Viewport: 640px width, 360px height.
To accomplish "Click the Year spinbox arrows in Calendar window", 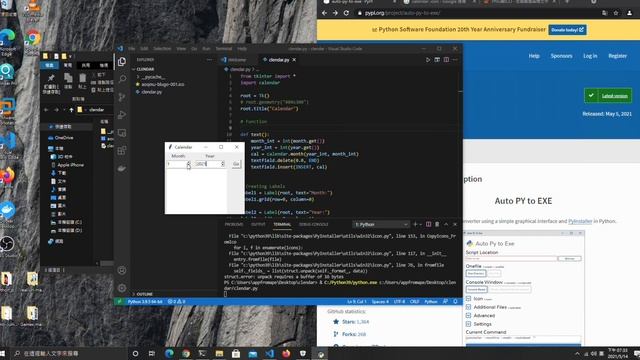I will point(222,164).
